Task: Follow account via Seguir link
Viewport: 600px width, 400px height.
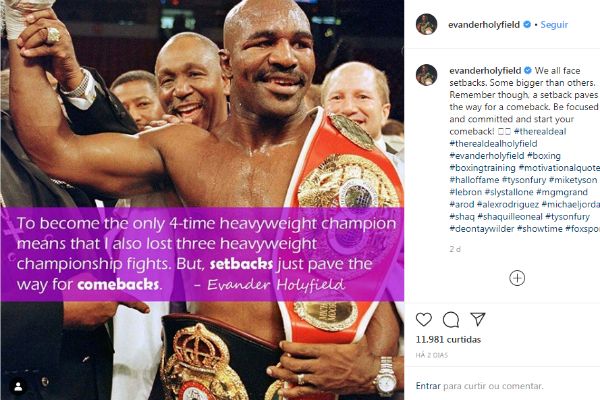Action: click(554, 24)
